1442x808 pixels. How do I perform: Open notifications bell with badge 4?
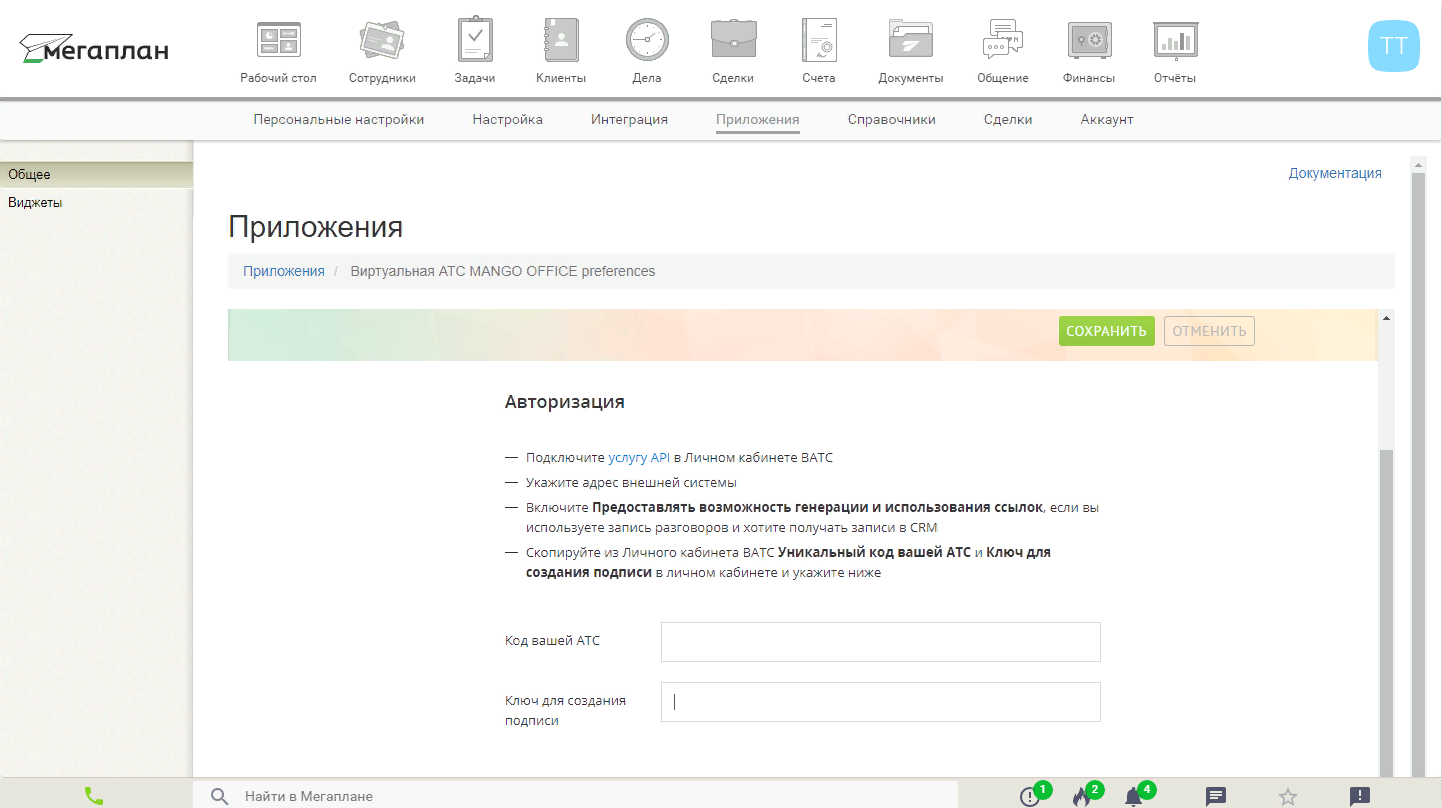tap(1134, 797)
